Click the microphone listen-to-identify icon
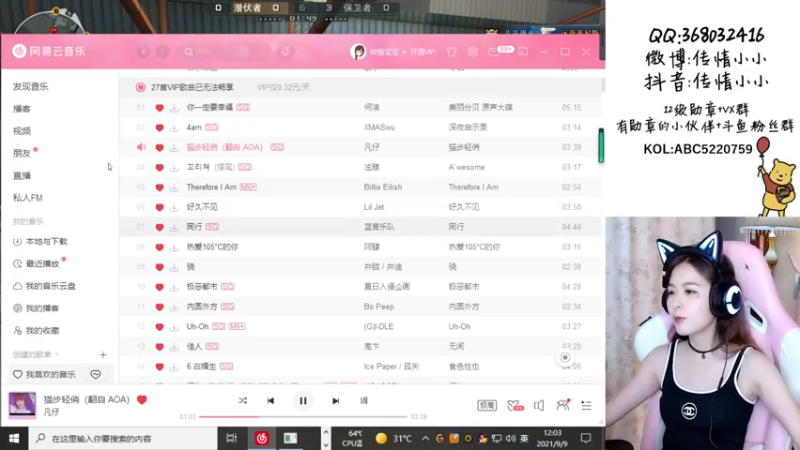This screenshot has height=450, width=800. click(x=286, y=52)
